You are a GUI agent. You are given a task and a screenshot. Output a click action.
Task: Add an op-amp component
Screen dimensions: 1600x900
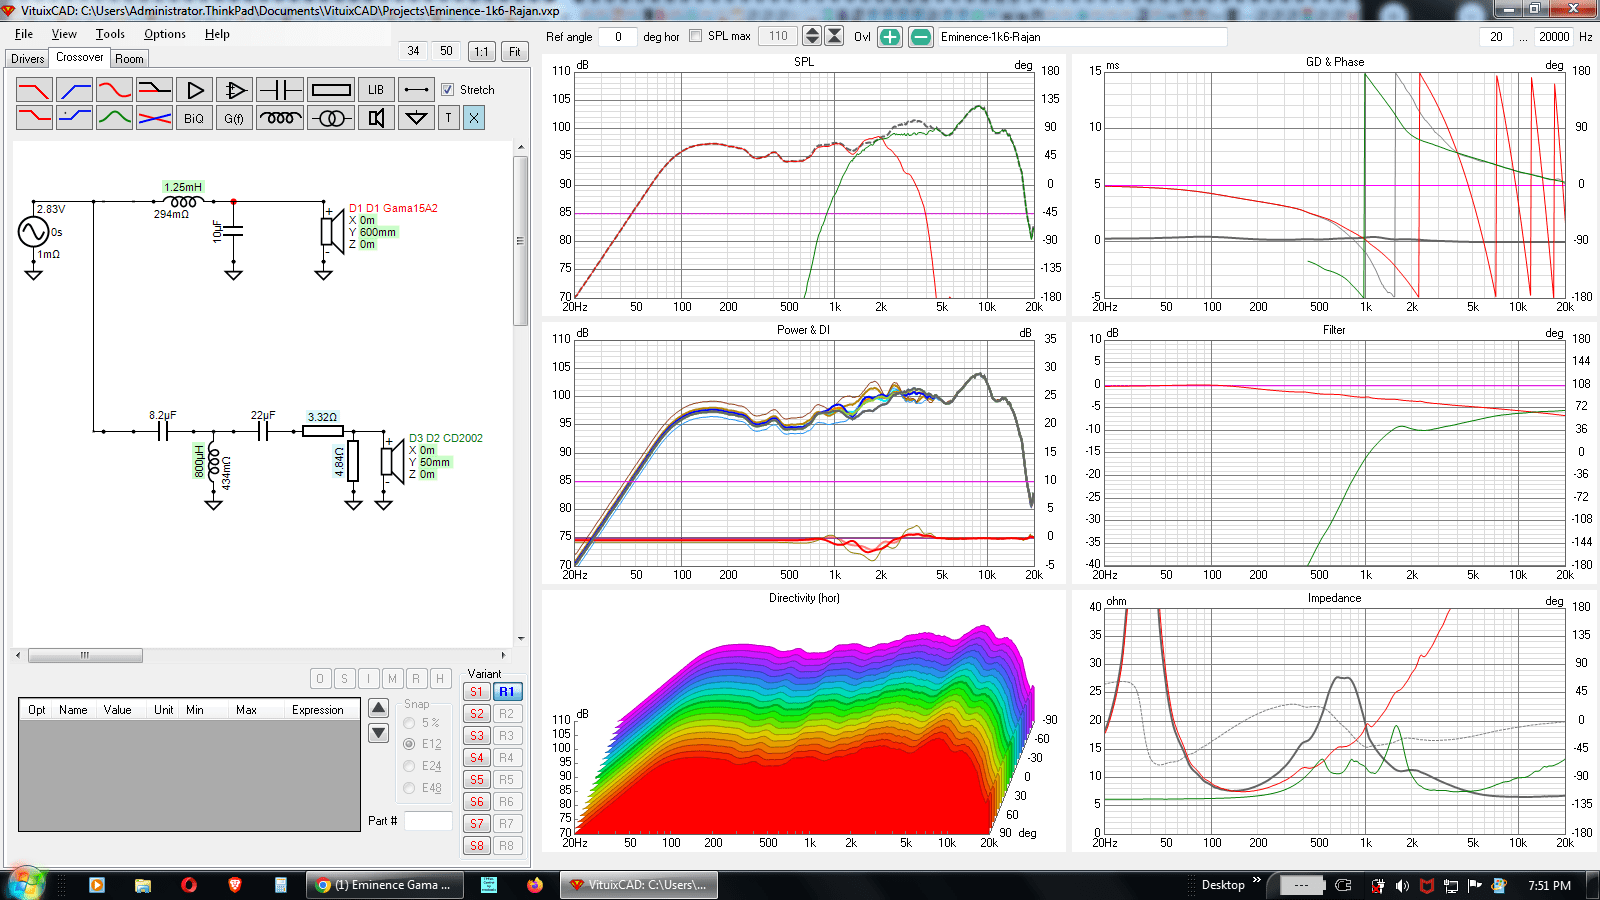coord(234,90)
